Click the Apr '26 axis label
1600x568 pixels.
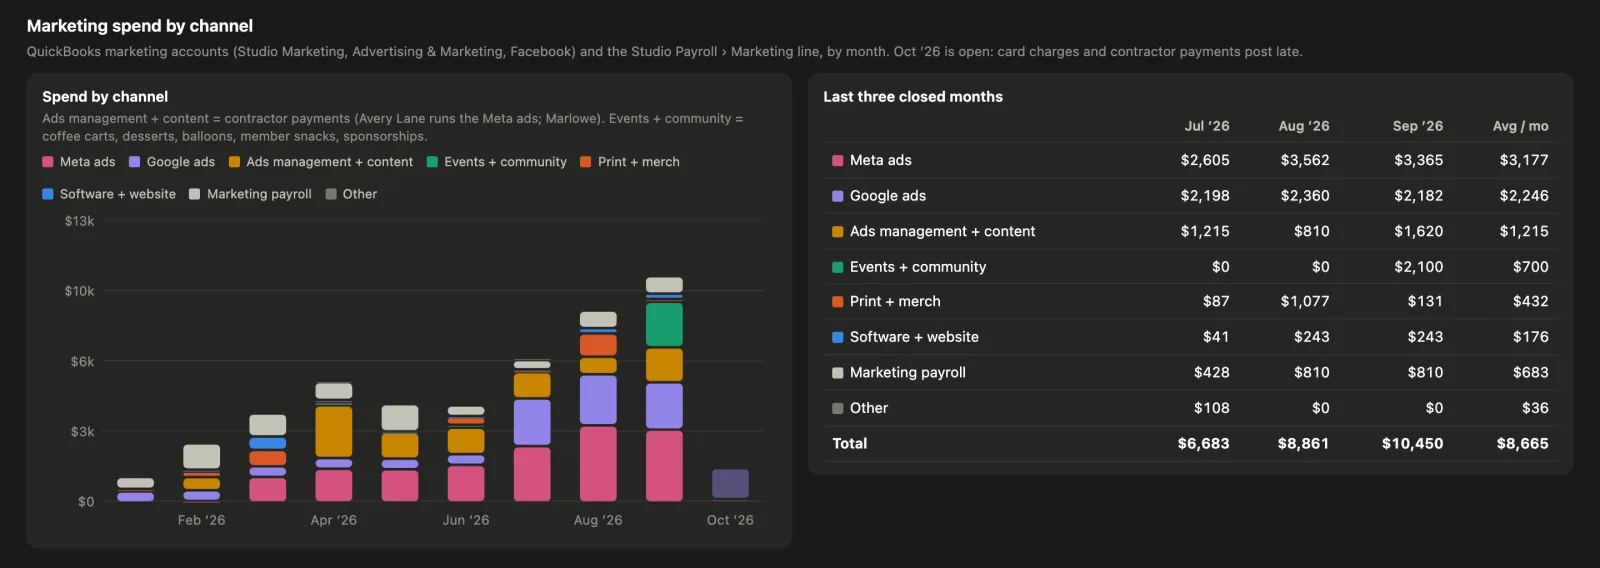(334, 520)
